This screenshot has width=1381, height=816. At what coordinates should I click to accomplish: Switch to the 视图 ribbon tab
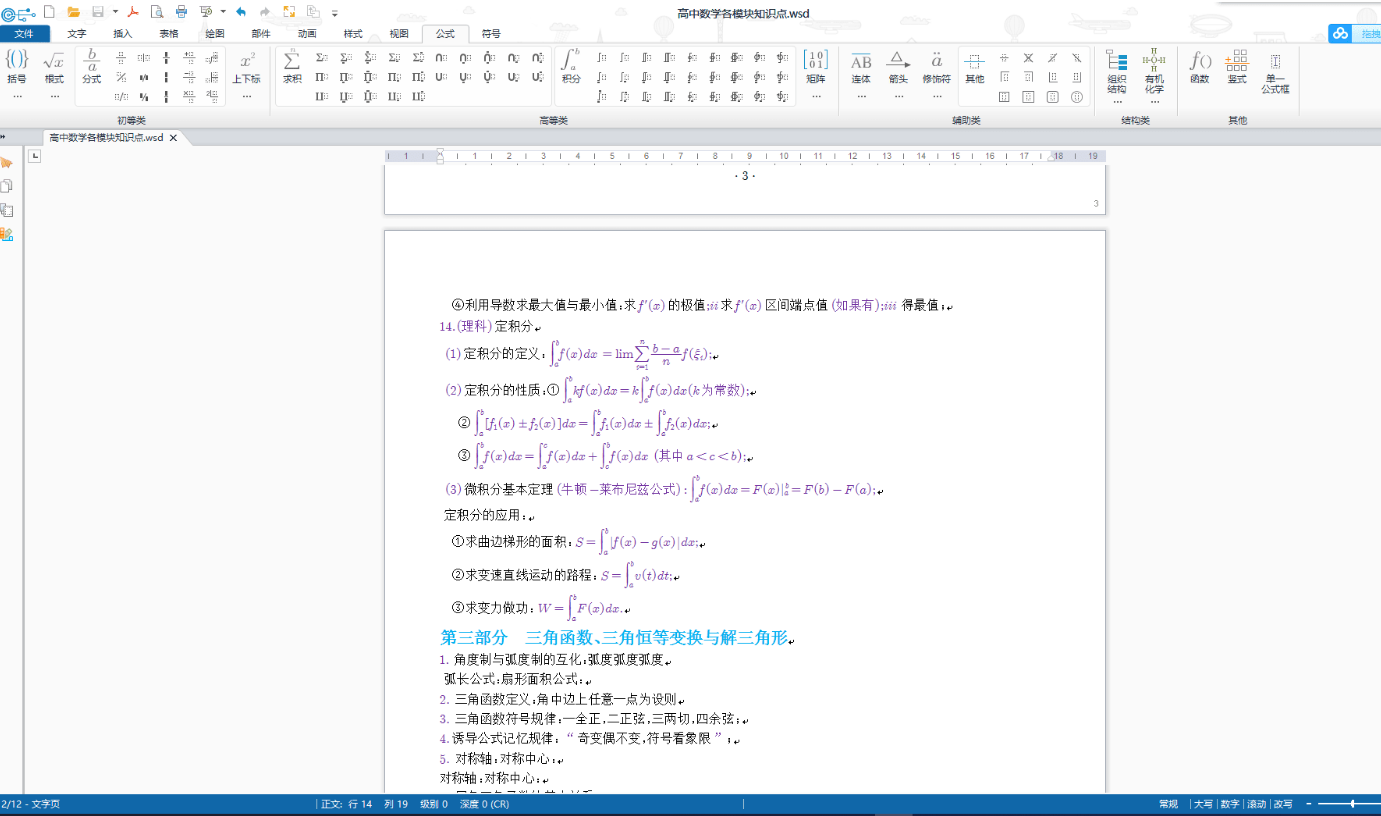(399, 34)
